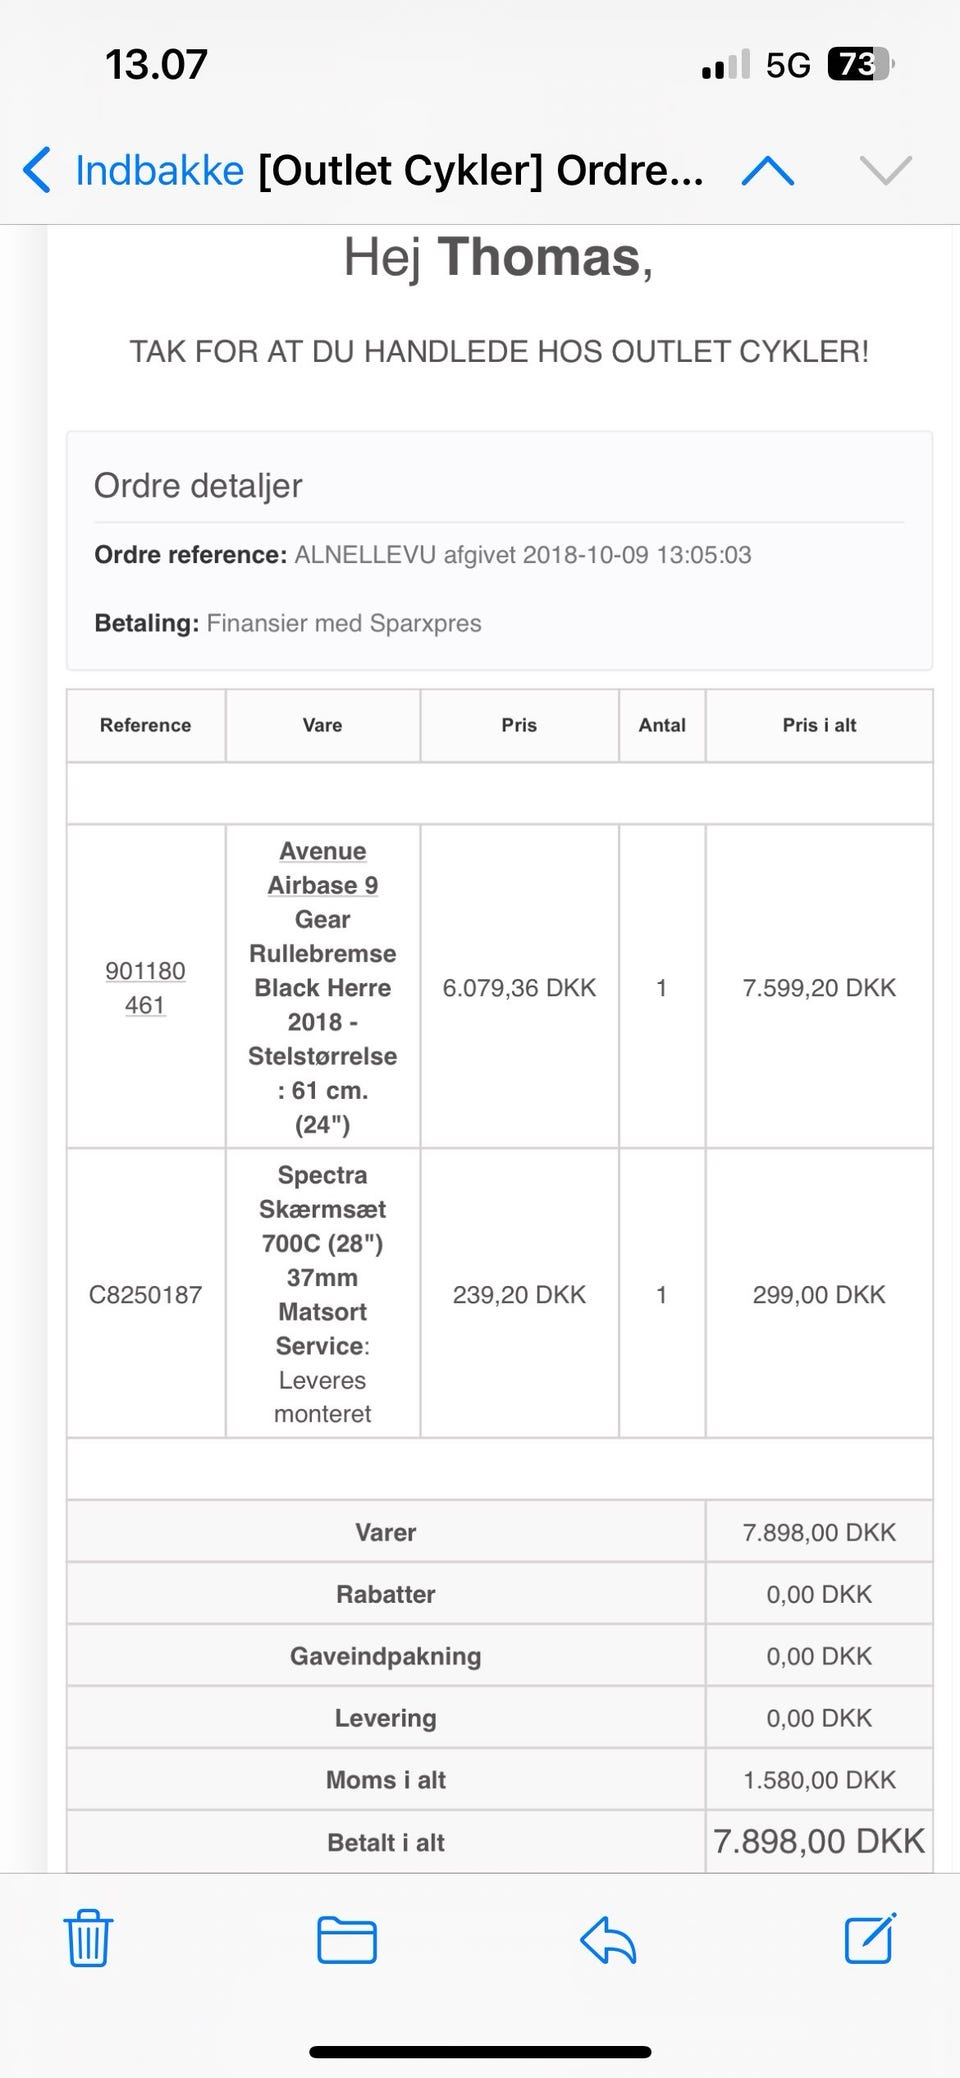
Task: Compose a new email
Action: click(870, 1938)
